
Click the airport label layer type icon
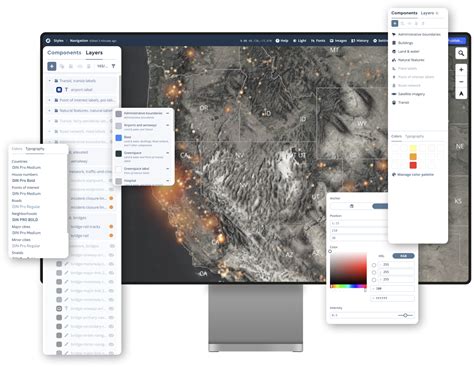[x=66, y=90]
